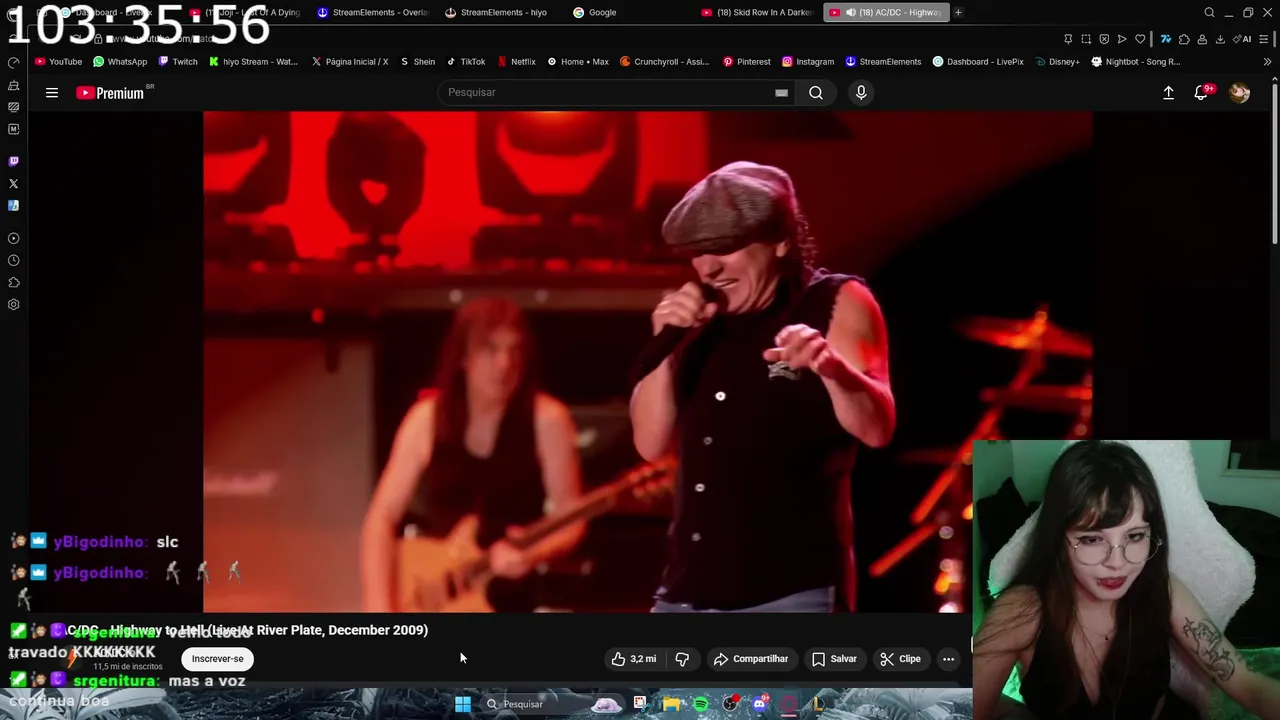The image size is (1280, 720).
Task: Open the Home • Max bookmark
Action: pos(578,61)
